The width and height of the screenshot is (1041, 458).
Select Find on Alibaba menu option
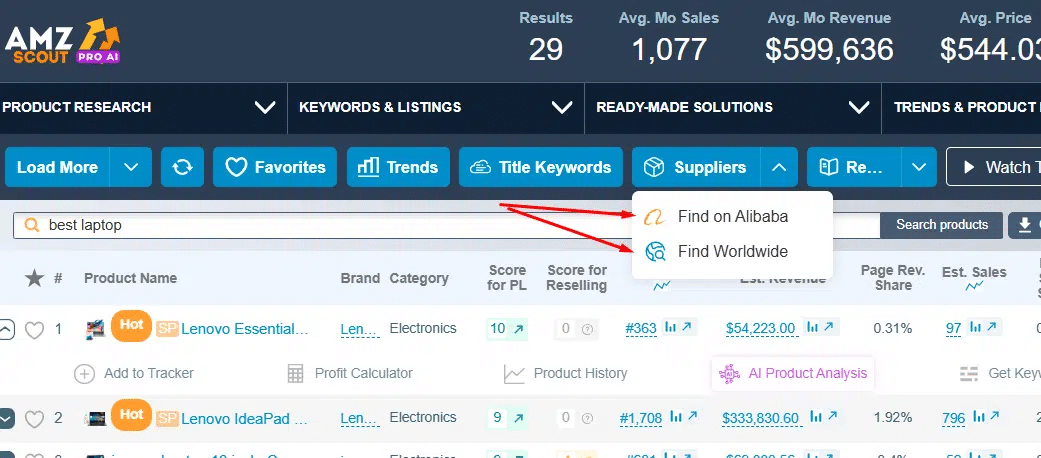pyautogui.click(x=732, y=216)
